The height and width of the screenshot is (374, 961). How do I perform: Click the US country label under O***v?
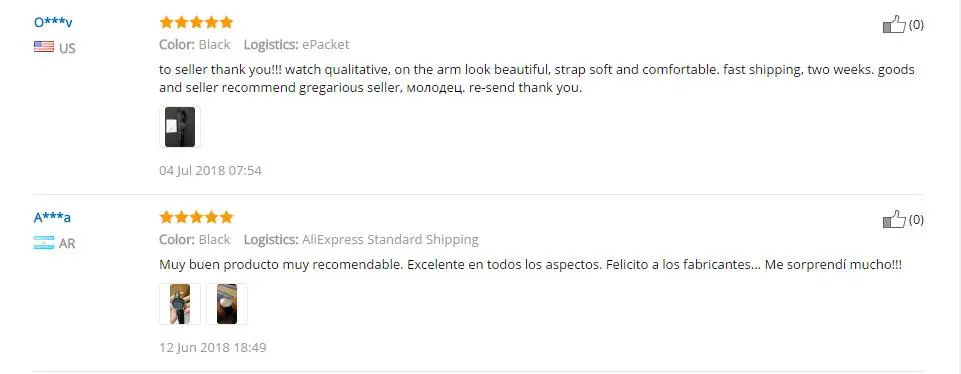pyautogui.click(x=67, y=48)
